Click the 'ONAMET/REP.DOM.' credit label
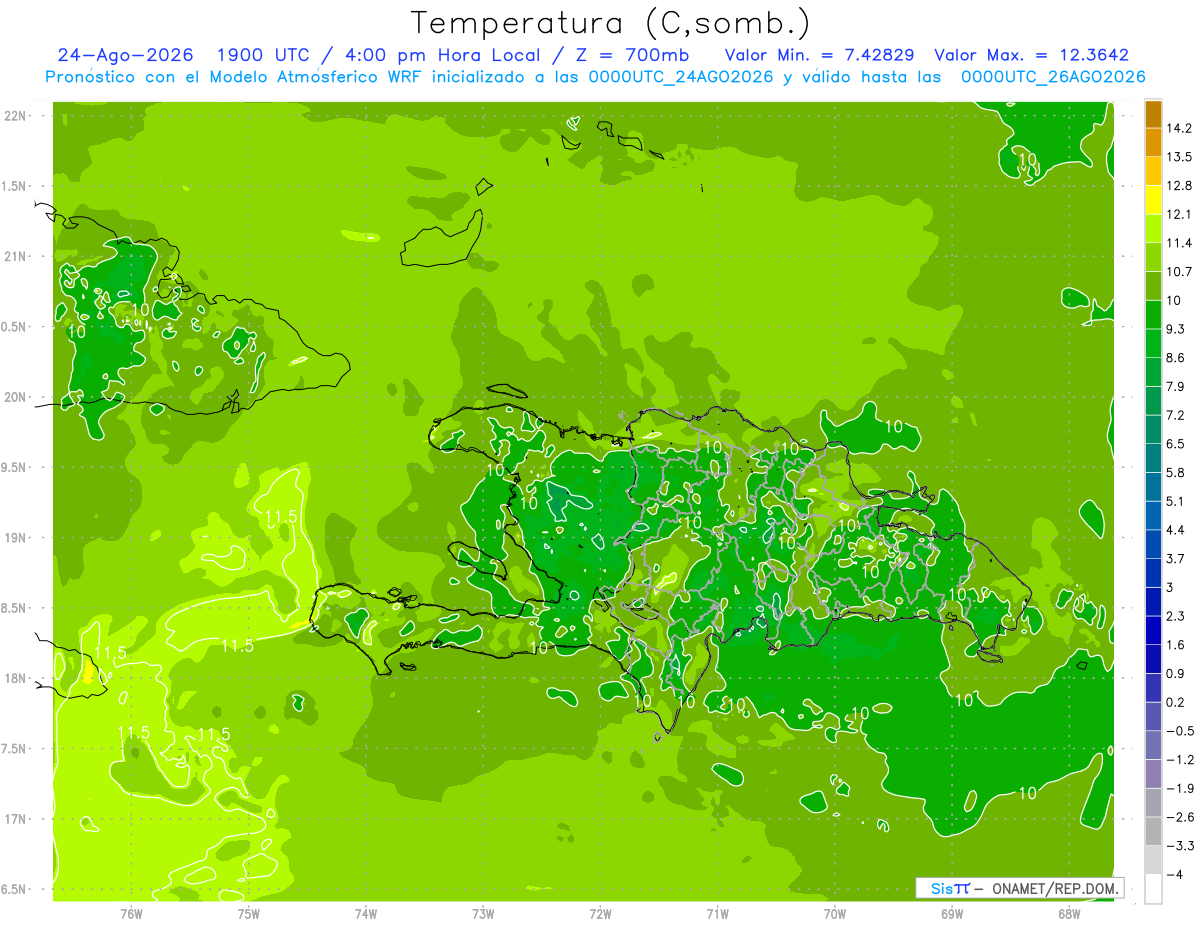Image resolution: width=1200 pixels, height=927 pixels. 1055,888
